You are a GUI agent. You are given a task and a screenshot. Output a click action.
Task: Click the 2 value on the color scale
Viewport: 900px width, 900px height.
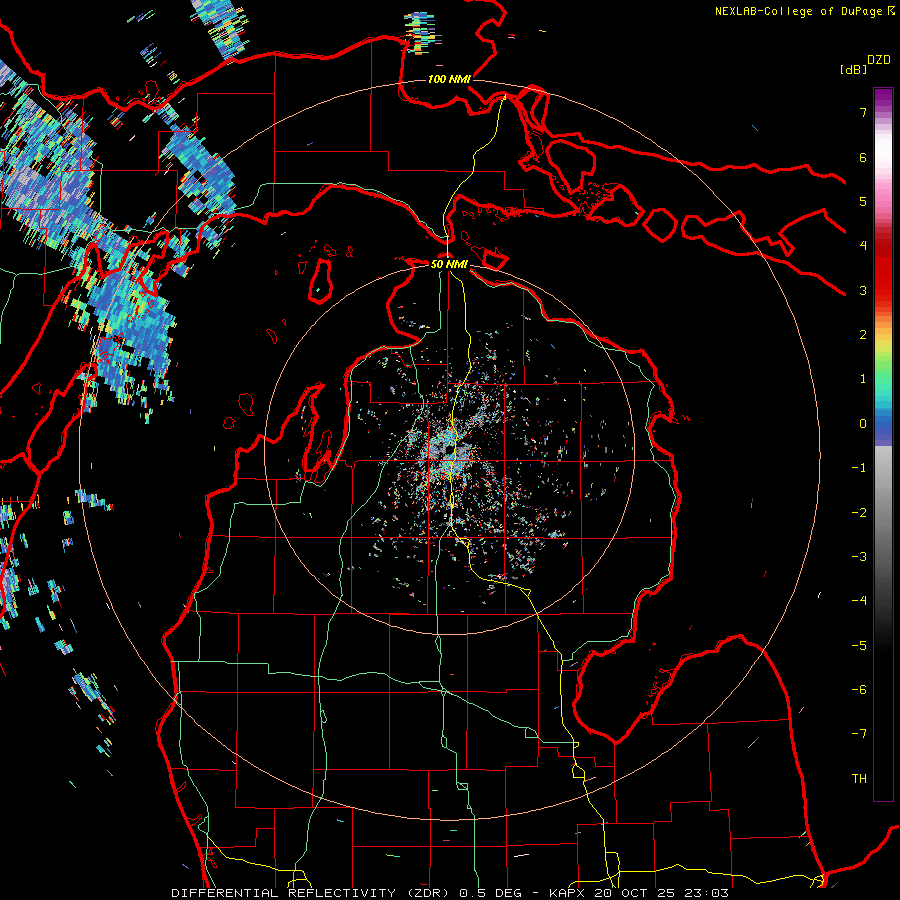(x=863, y=335)
